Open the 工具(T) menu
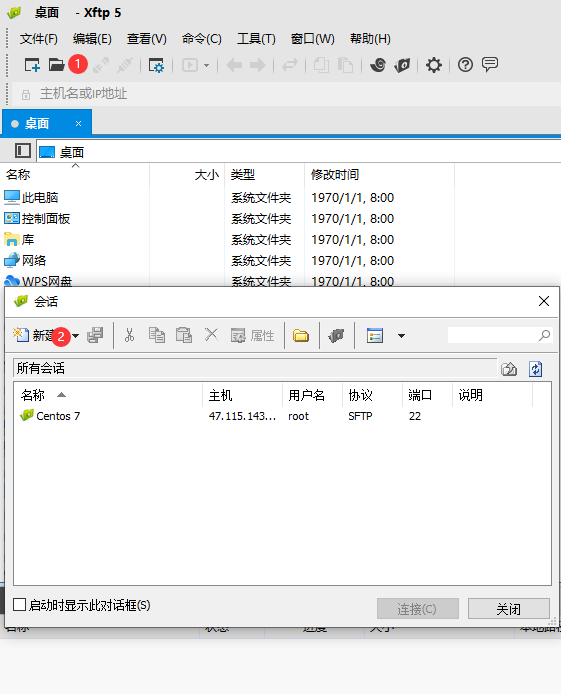This screenshot has height=694, width=561. 256,39
